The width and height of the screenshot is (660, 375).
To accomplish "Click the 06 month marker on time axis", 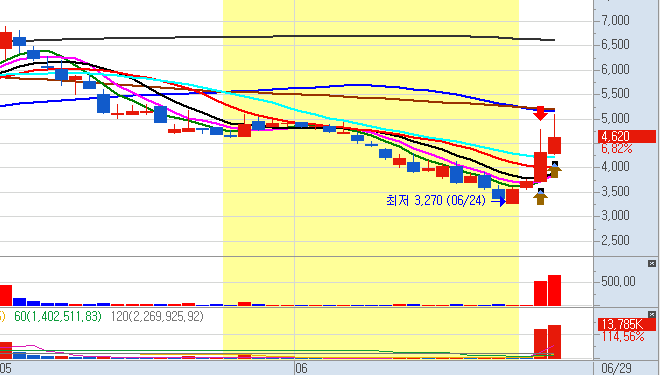I will [301, 369].
